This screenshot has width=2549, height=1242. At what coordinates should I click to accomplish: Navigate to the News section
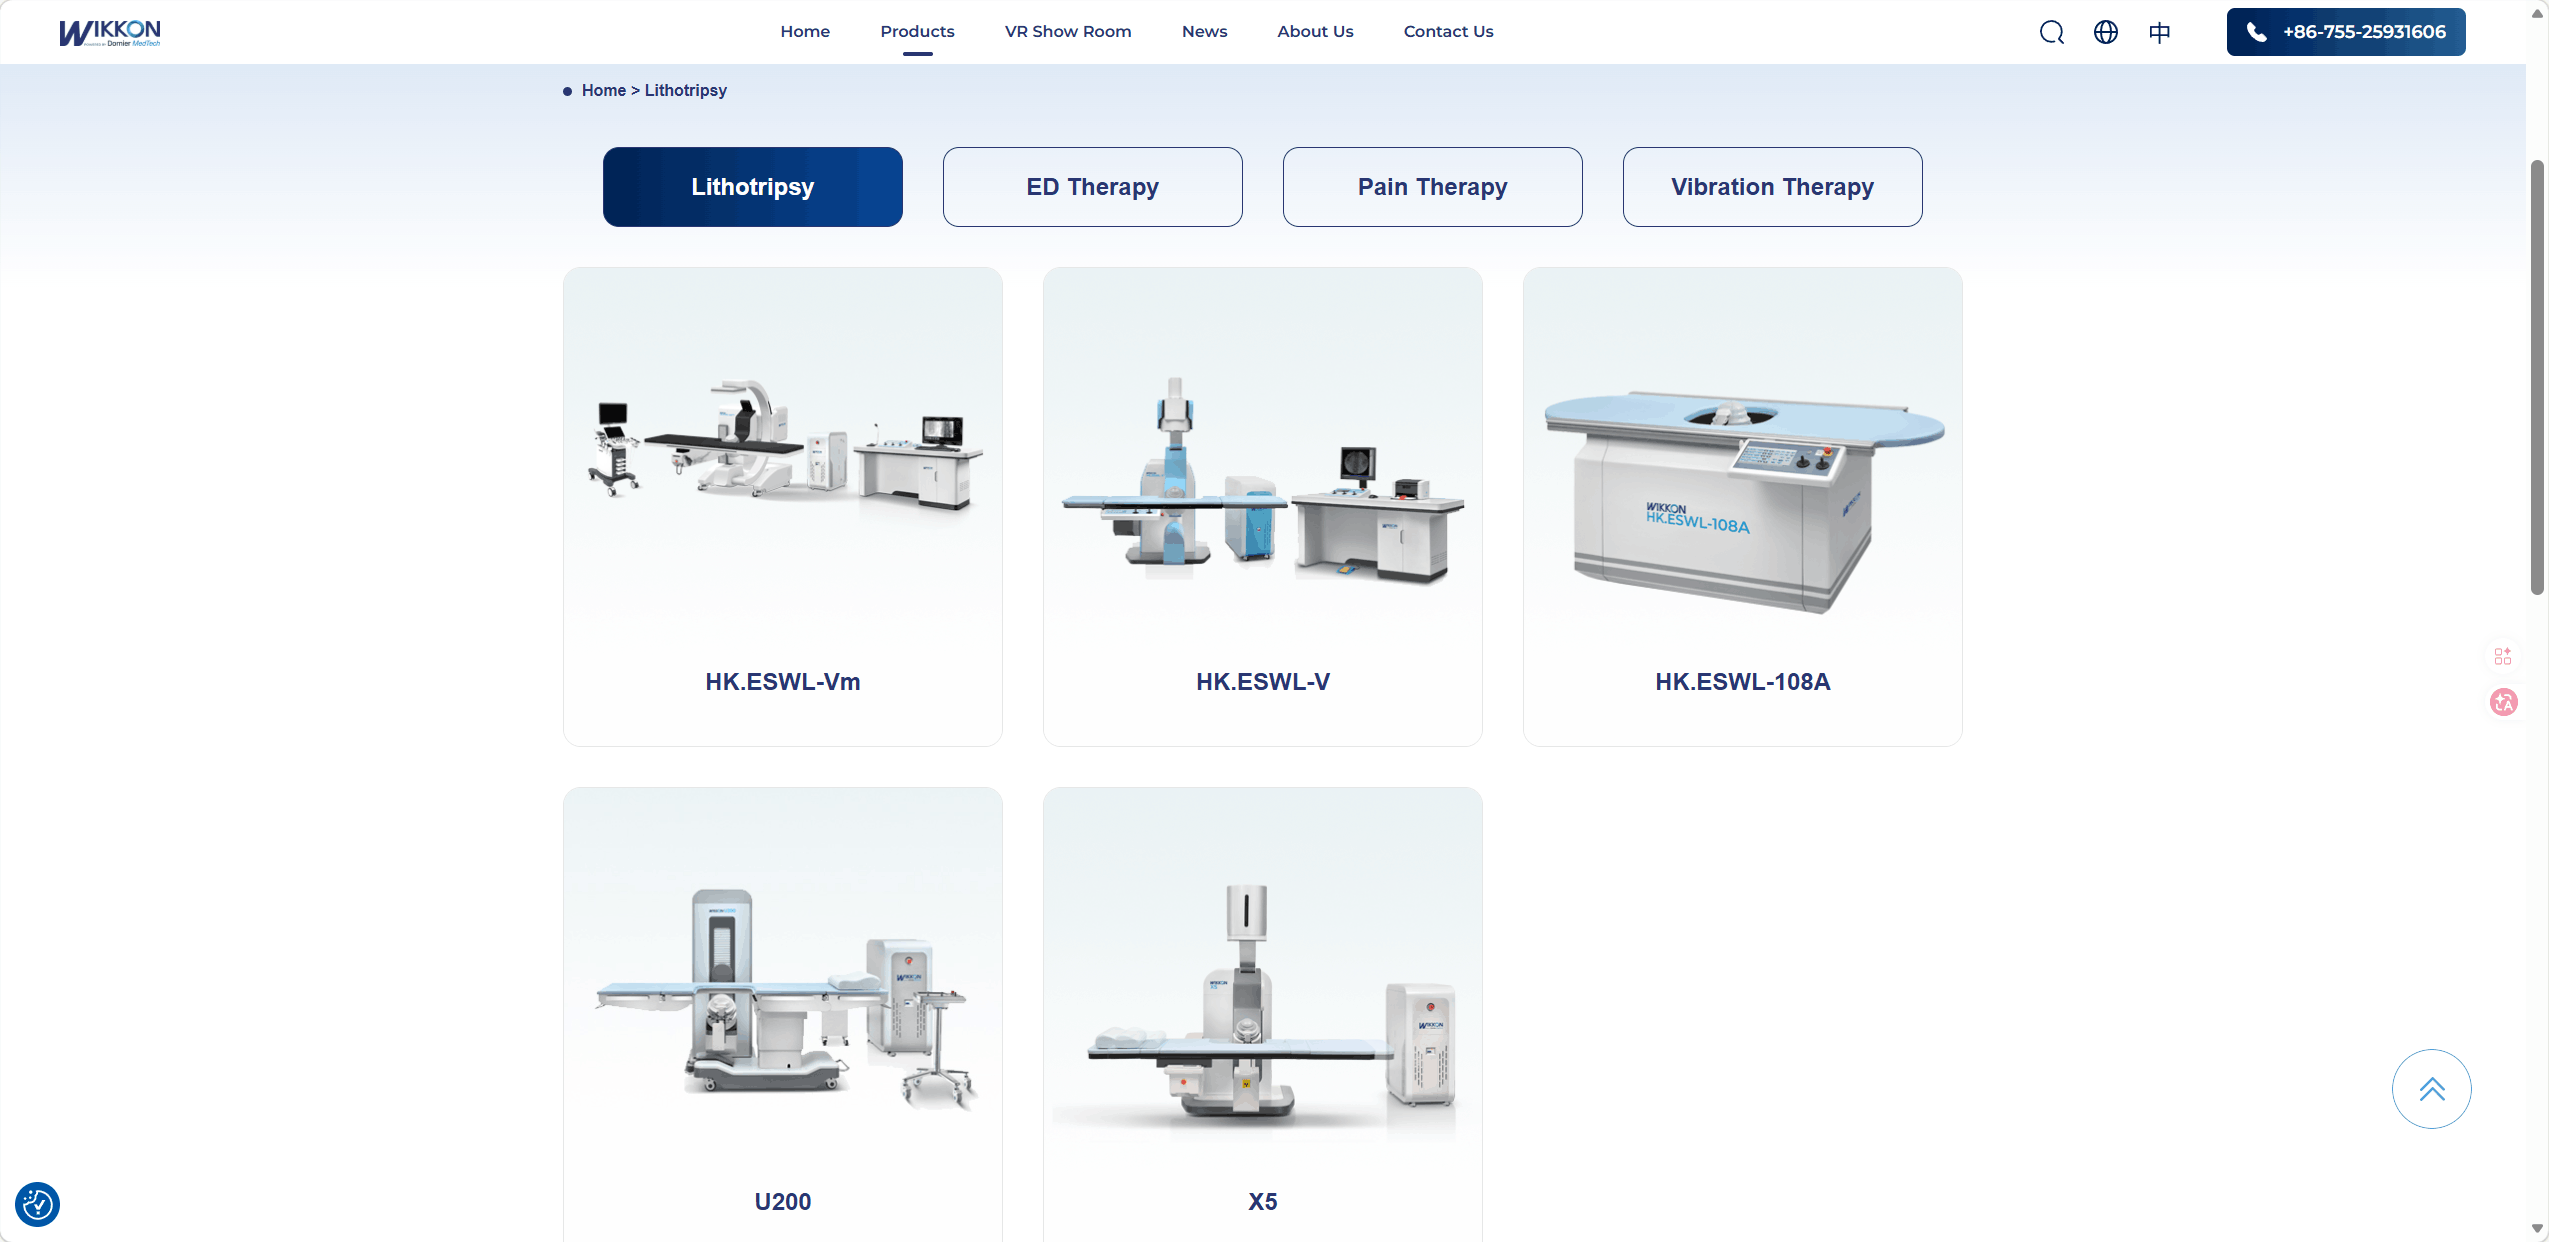coord(1204,32)
